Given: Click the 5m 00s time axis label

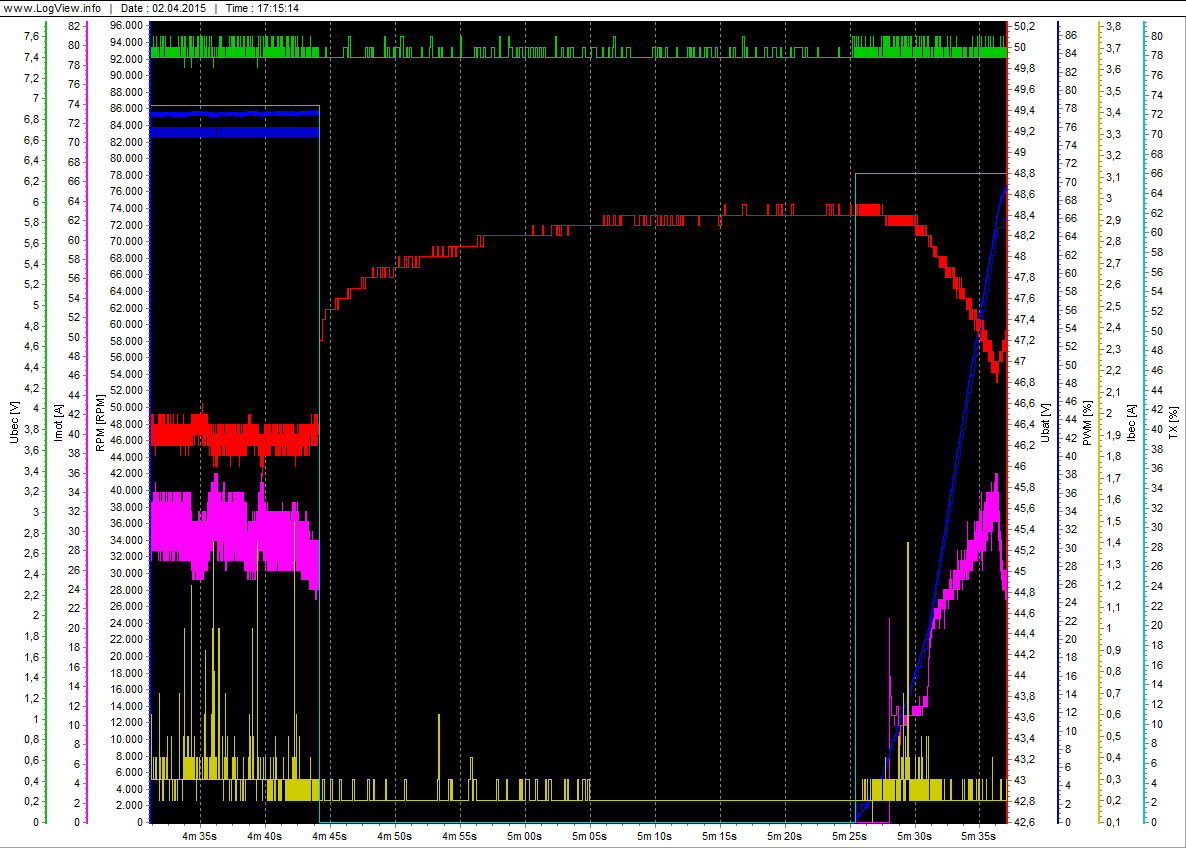Looking at the screenshot, I should pyautogui.click(x=525, y=836).
